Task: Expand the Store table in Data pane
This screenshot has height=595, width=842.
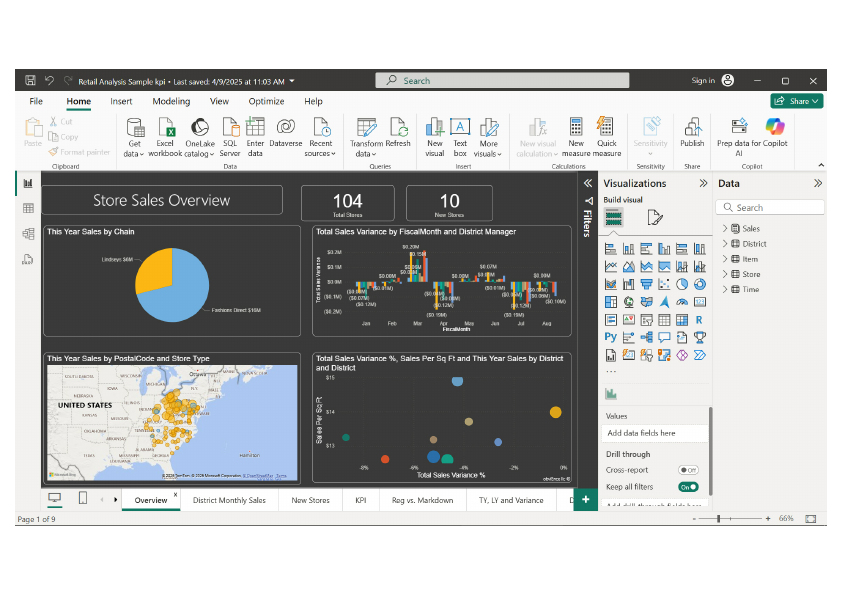Action: click(x=725, y=274)
